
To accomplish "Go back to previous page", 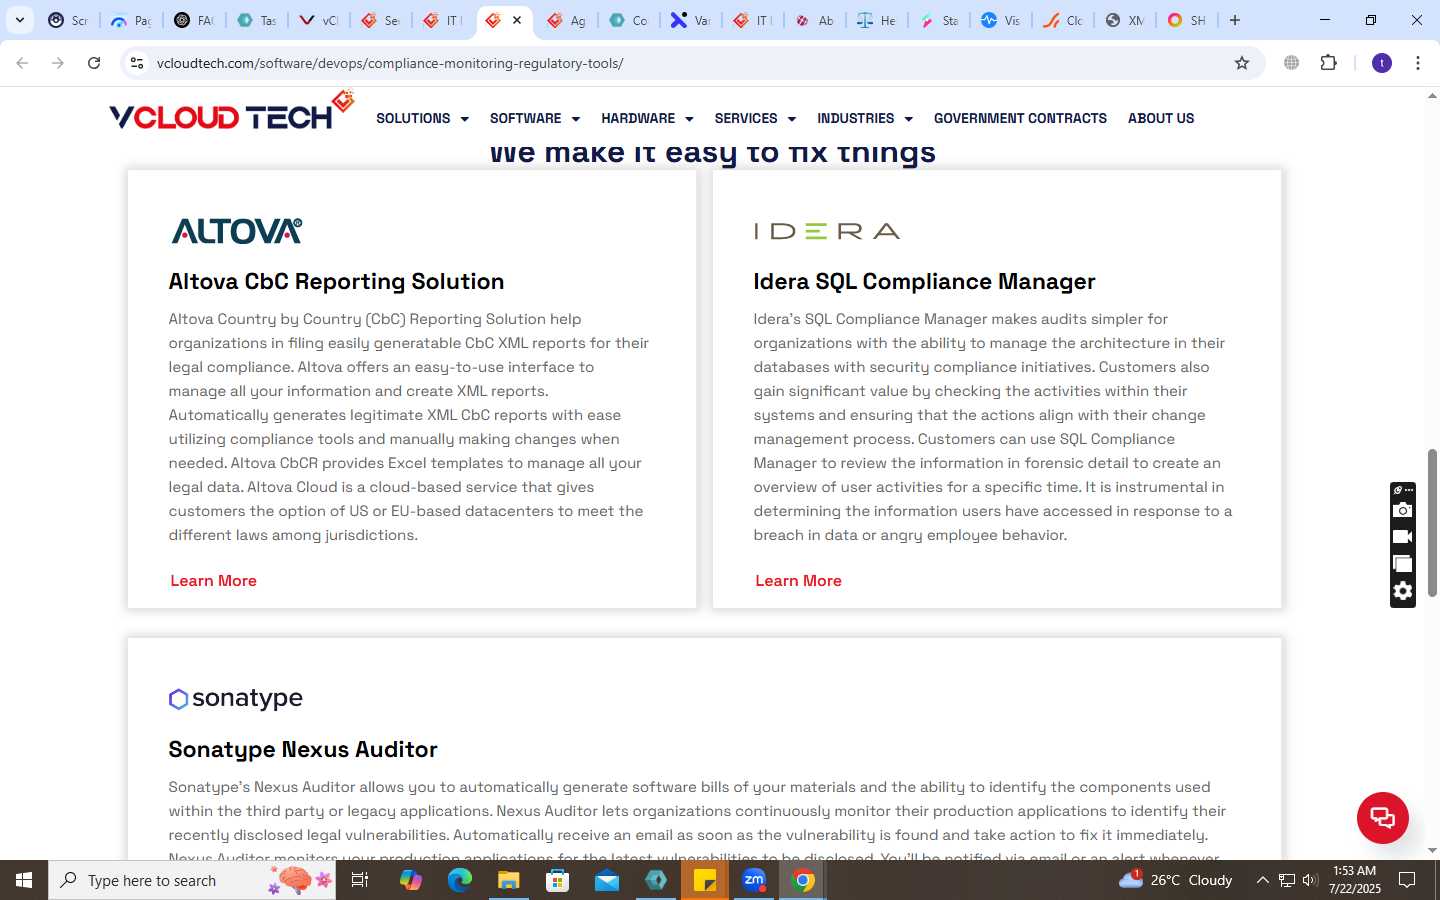I will point(22,63).
